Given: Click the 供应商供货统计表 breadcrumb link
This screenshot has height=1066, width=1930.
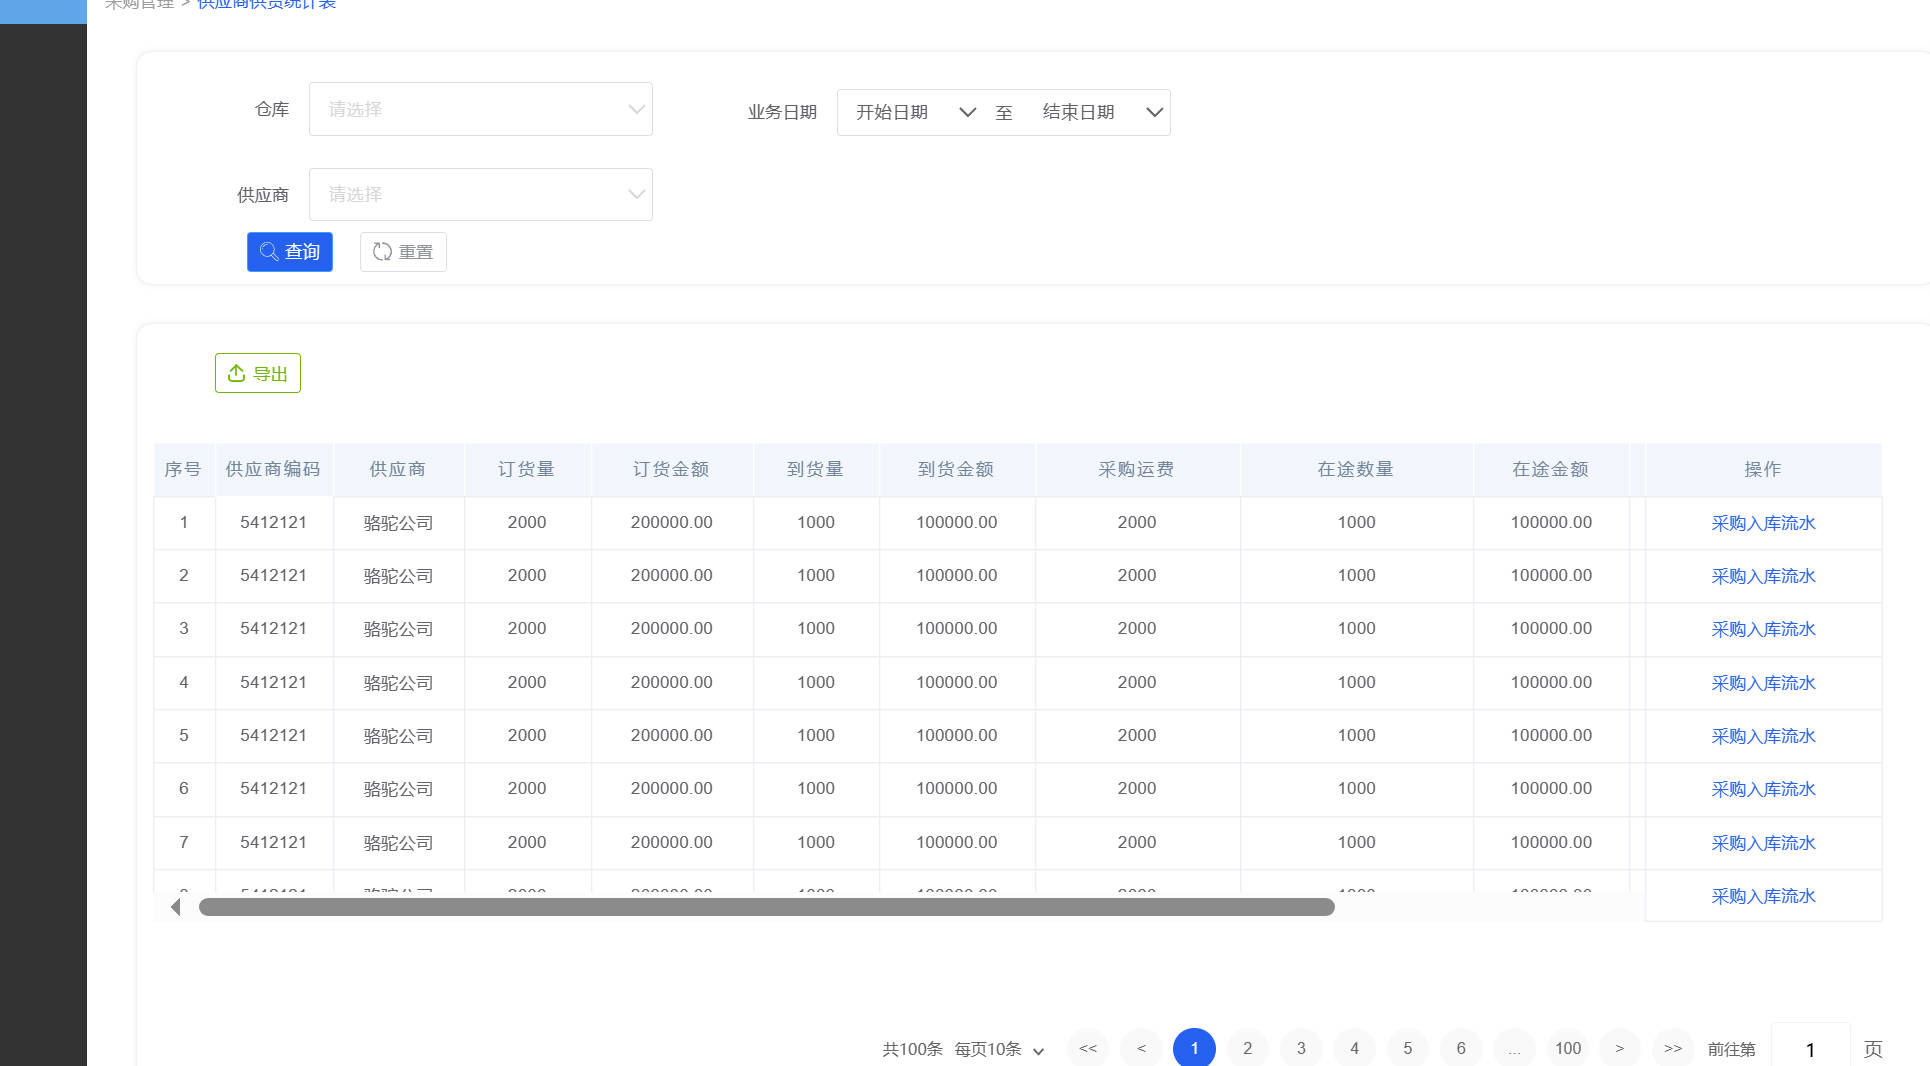Looking at the screenshot, I should tap(267, 4).
